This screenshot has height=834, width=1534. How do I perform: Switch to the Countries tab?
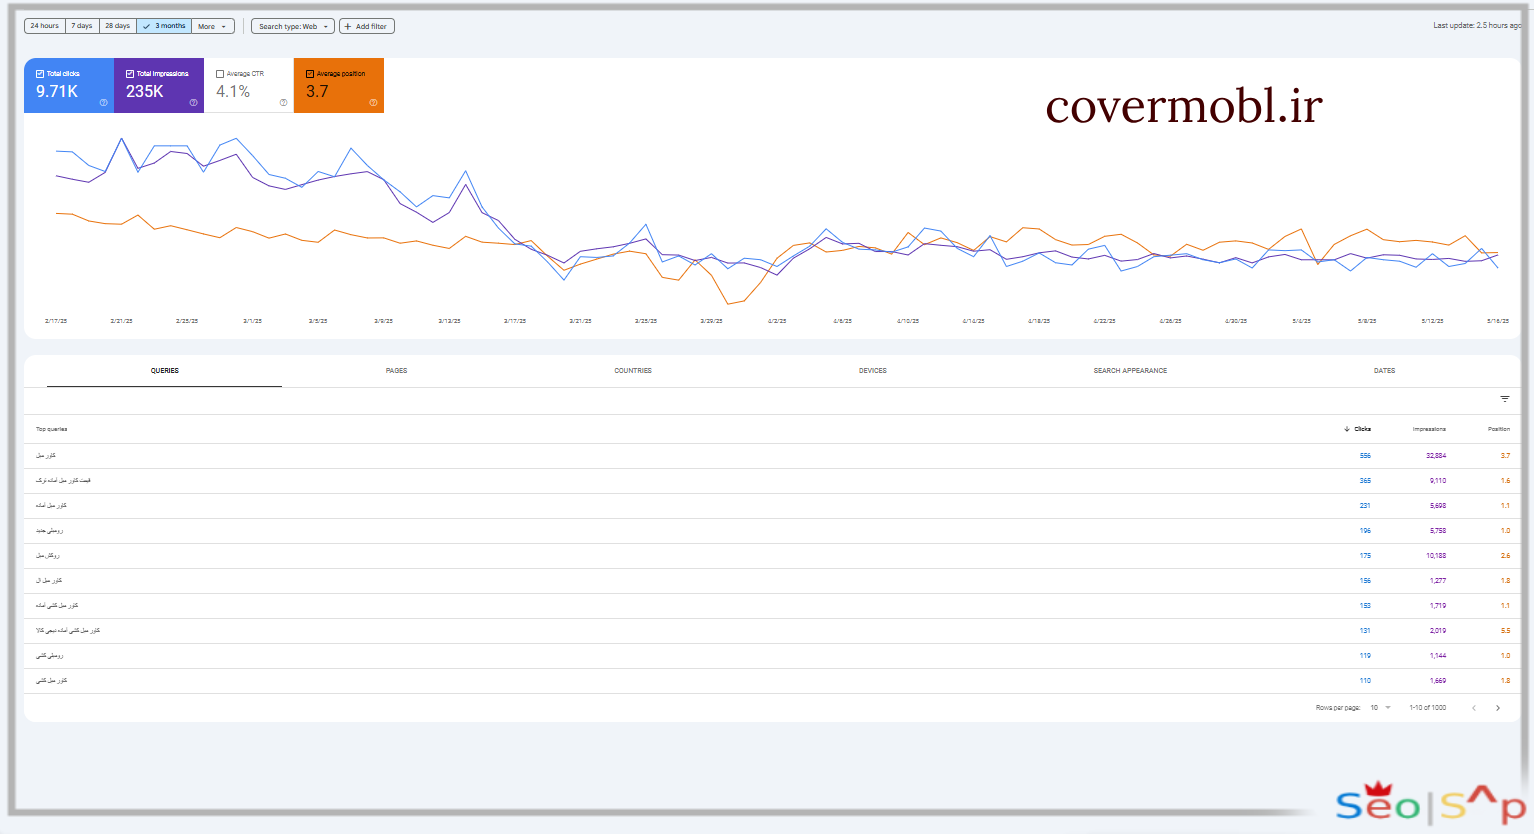click(x=633, y=371)
